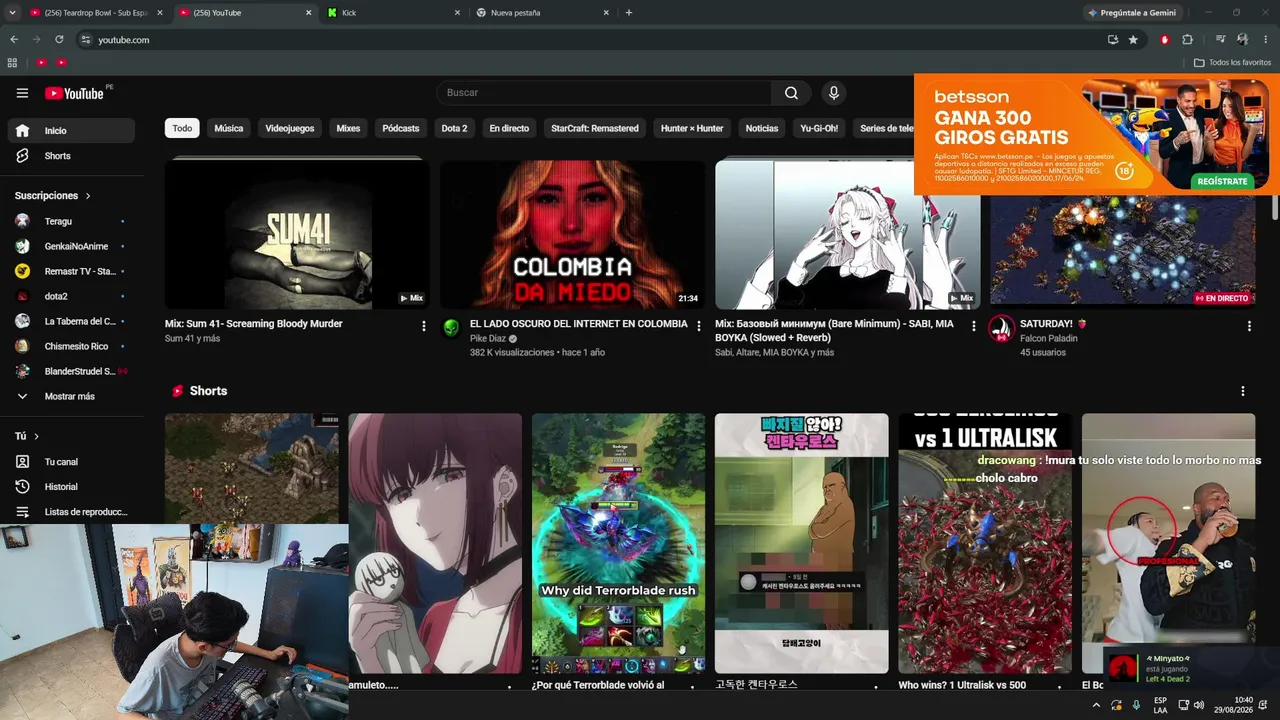Bookmark this page with the star icon

1133,40
